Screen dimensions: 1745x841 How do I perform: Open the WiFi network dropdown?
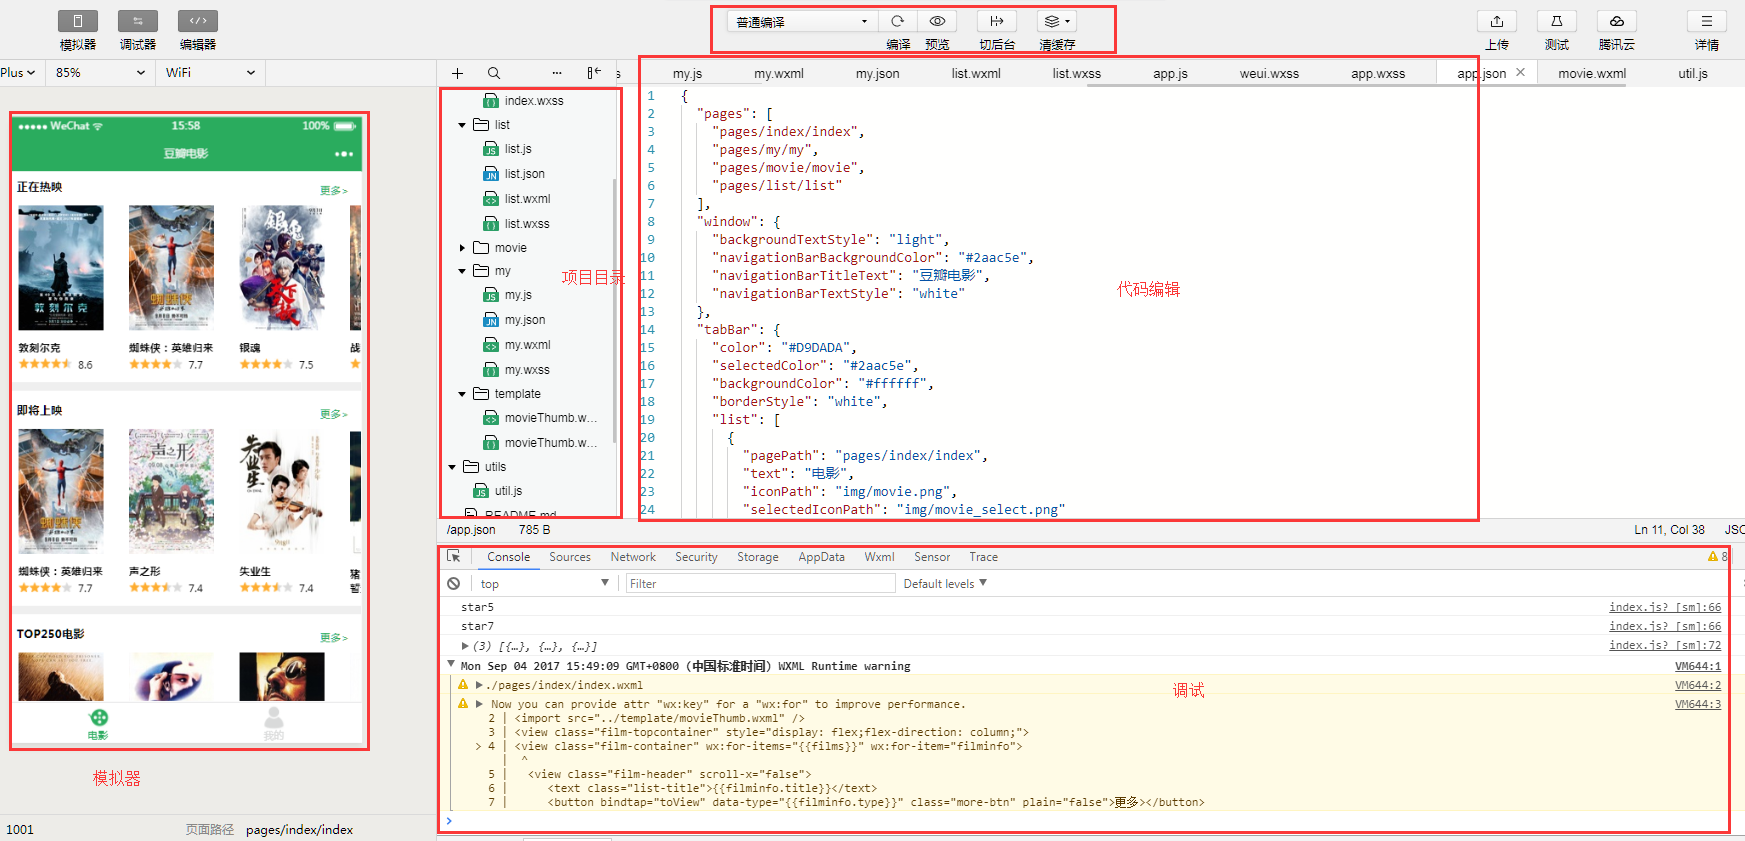210,72
